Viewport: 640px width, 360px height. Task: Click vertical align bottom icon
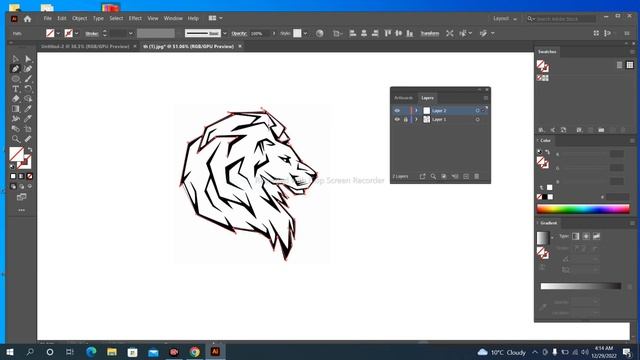click(x=410, y=33)
